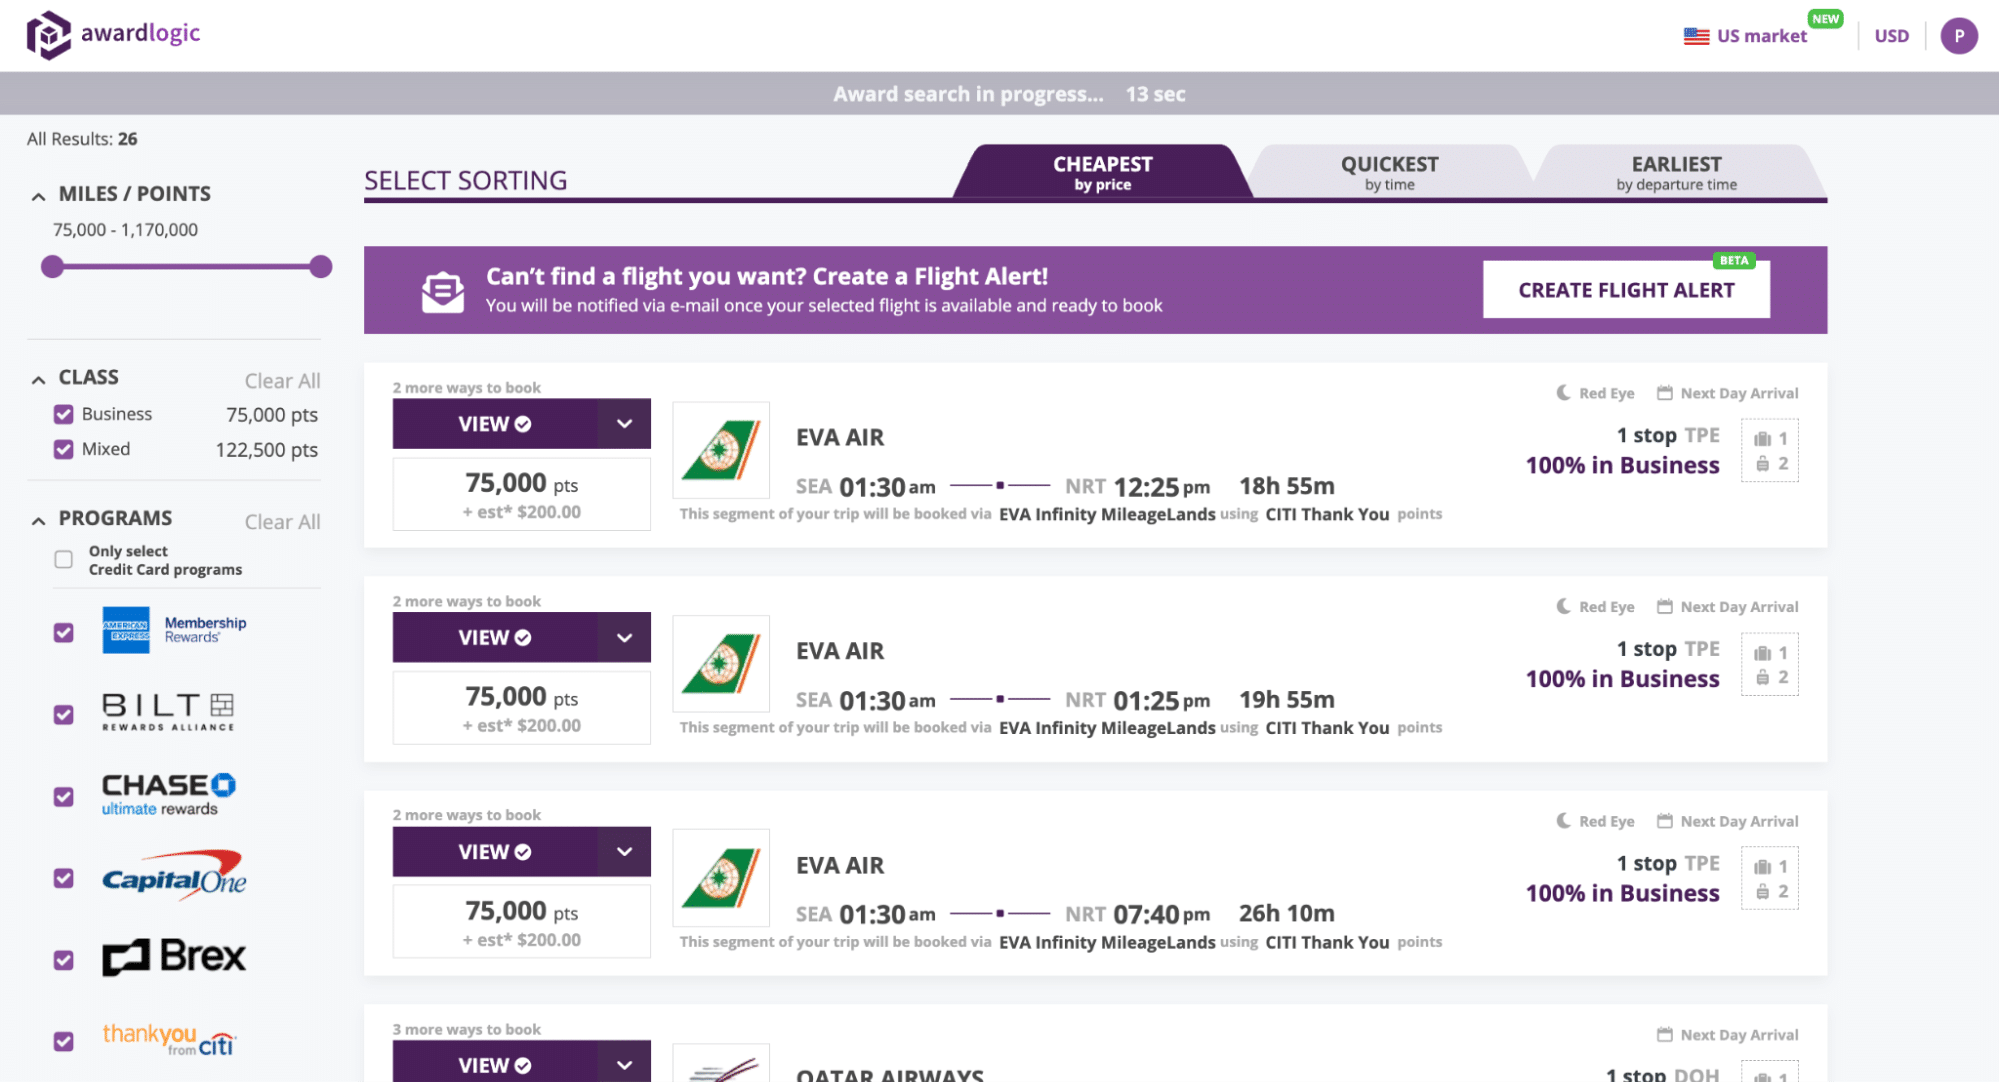Uncheck the Business class checkbox
Screen dimensions: 1999x1083
[64, 414]
